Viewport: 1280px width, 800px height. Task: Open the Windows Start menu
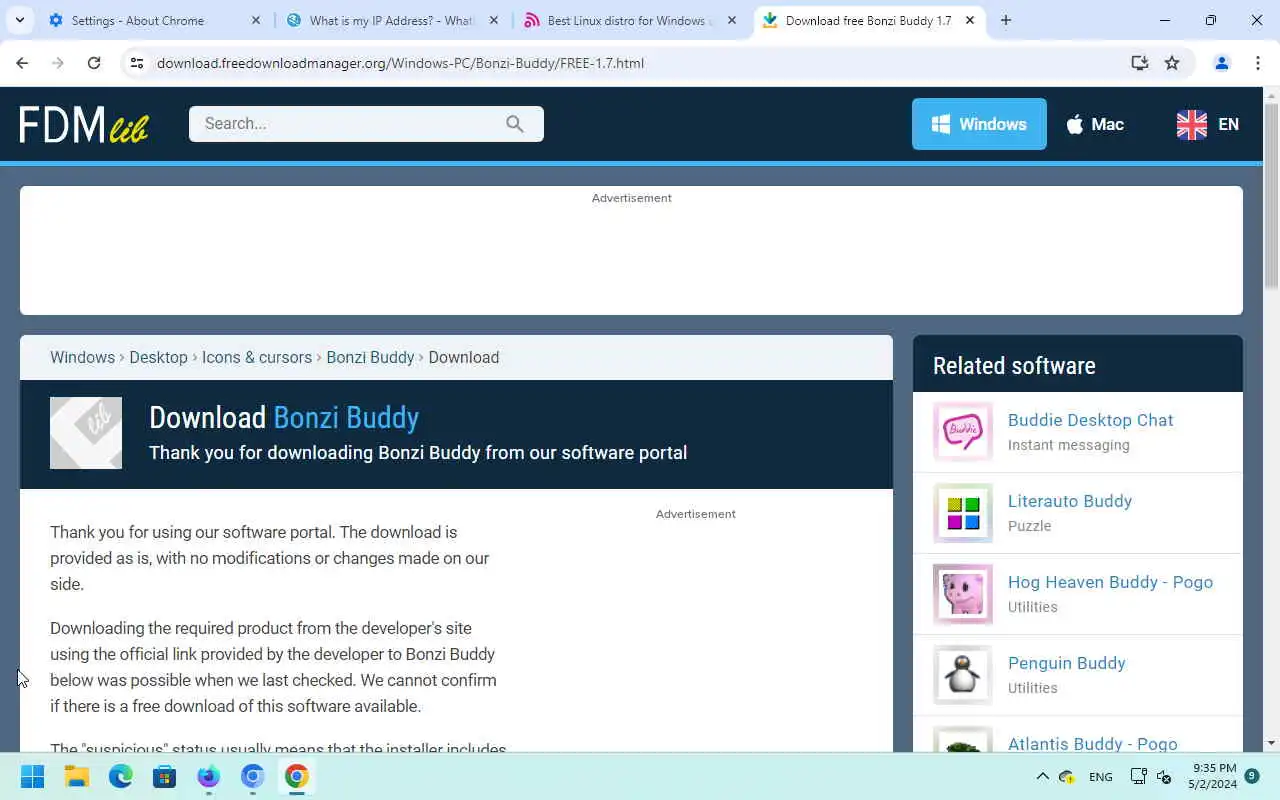point(32,776)
